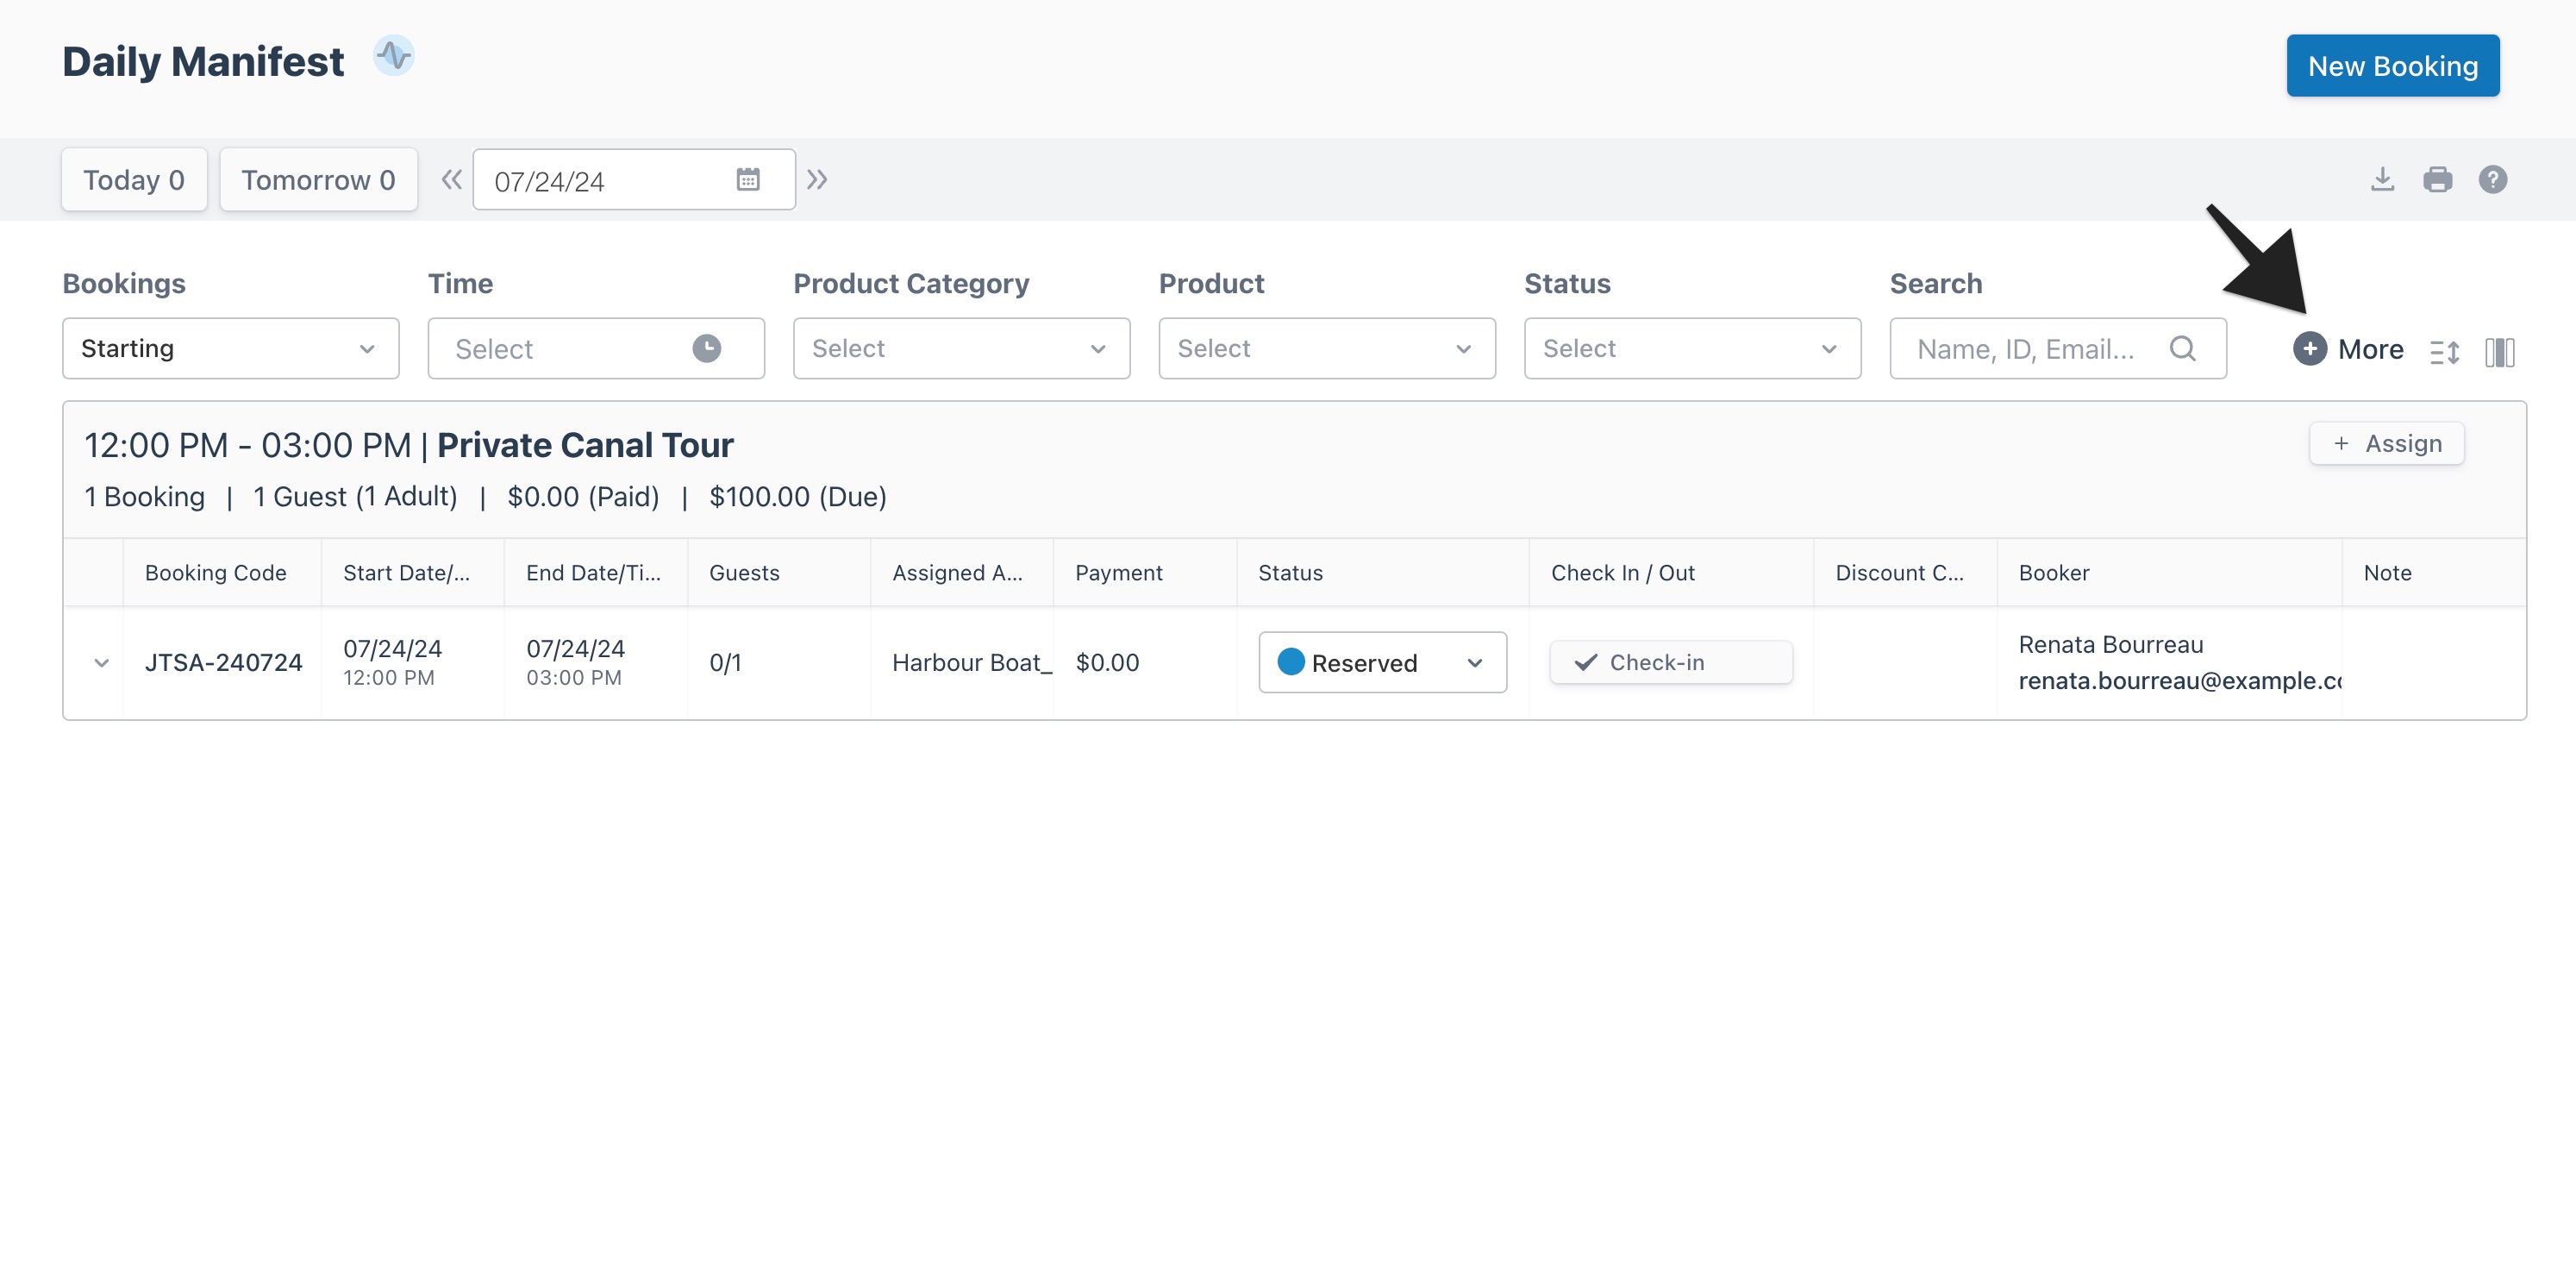Click booking code JTSA-240724
Viewport: 2576px width, 1266px height.
pyautogui.click(x=223, y=662)
